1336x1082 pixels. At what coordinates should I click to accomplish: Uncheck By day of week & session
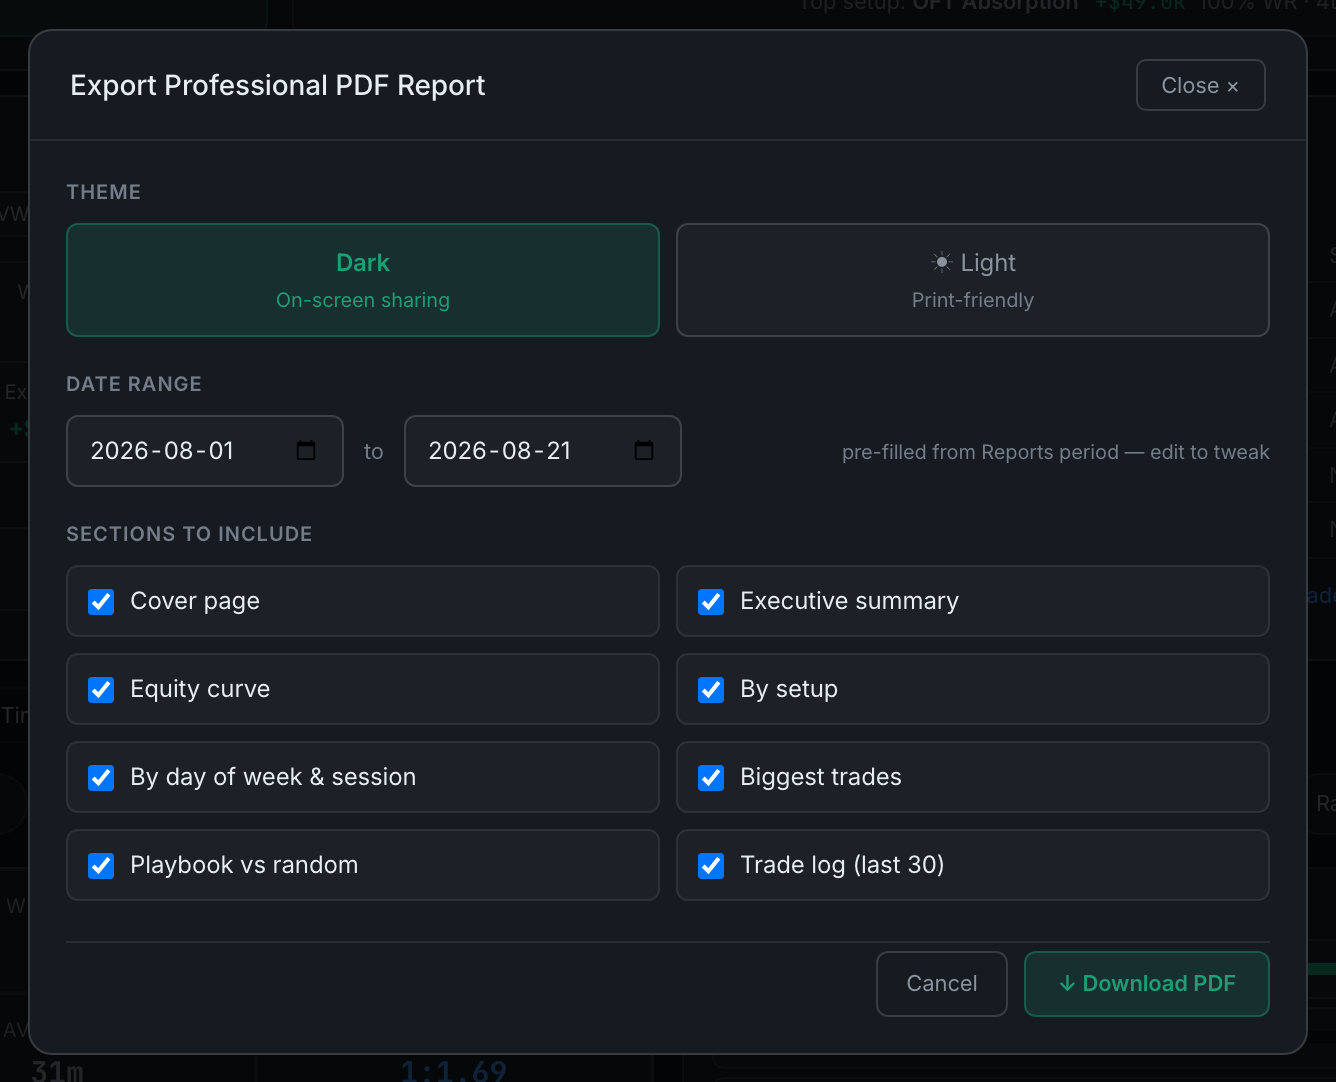point(101,777)
